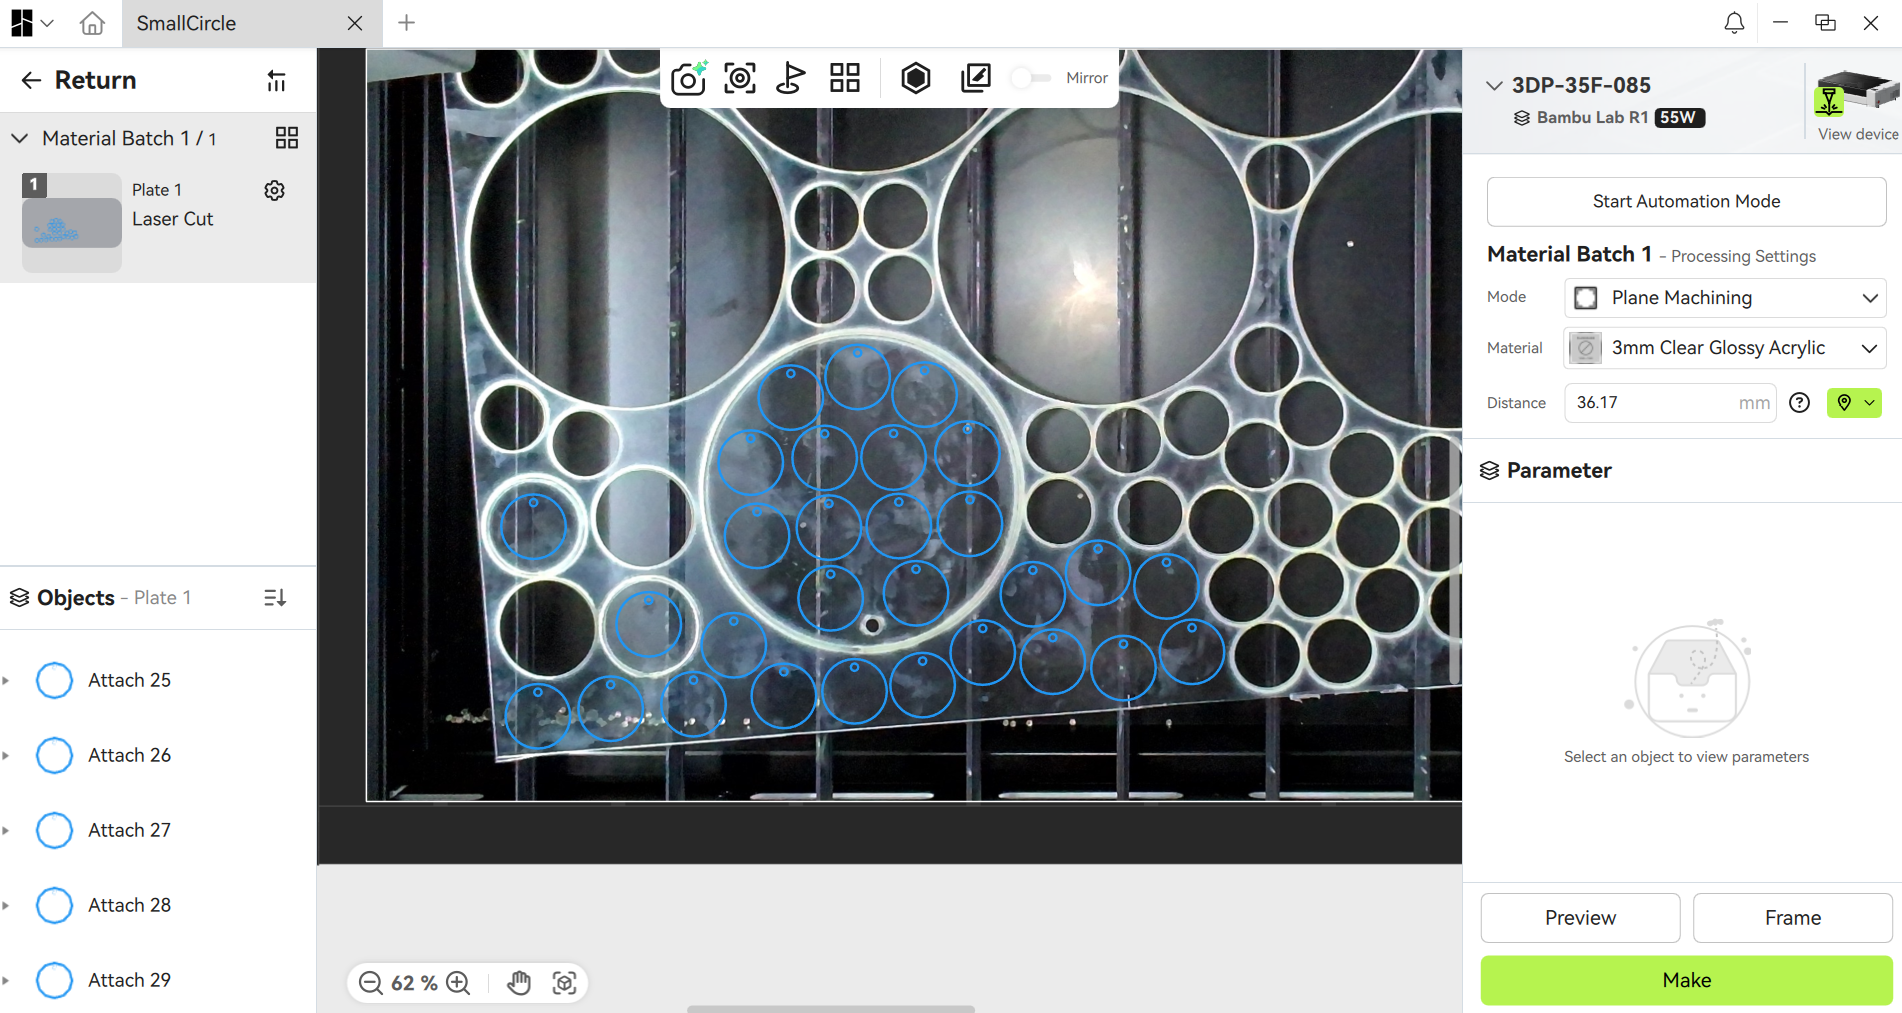Image resolution: width=1902 pixels, height=1013 pixels.
Task: Click the Preview button
Action: tap(1580, 918)
